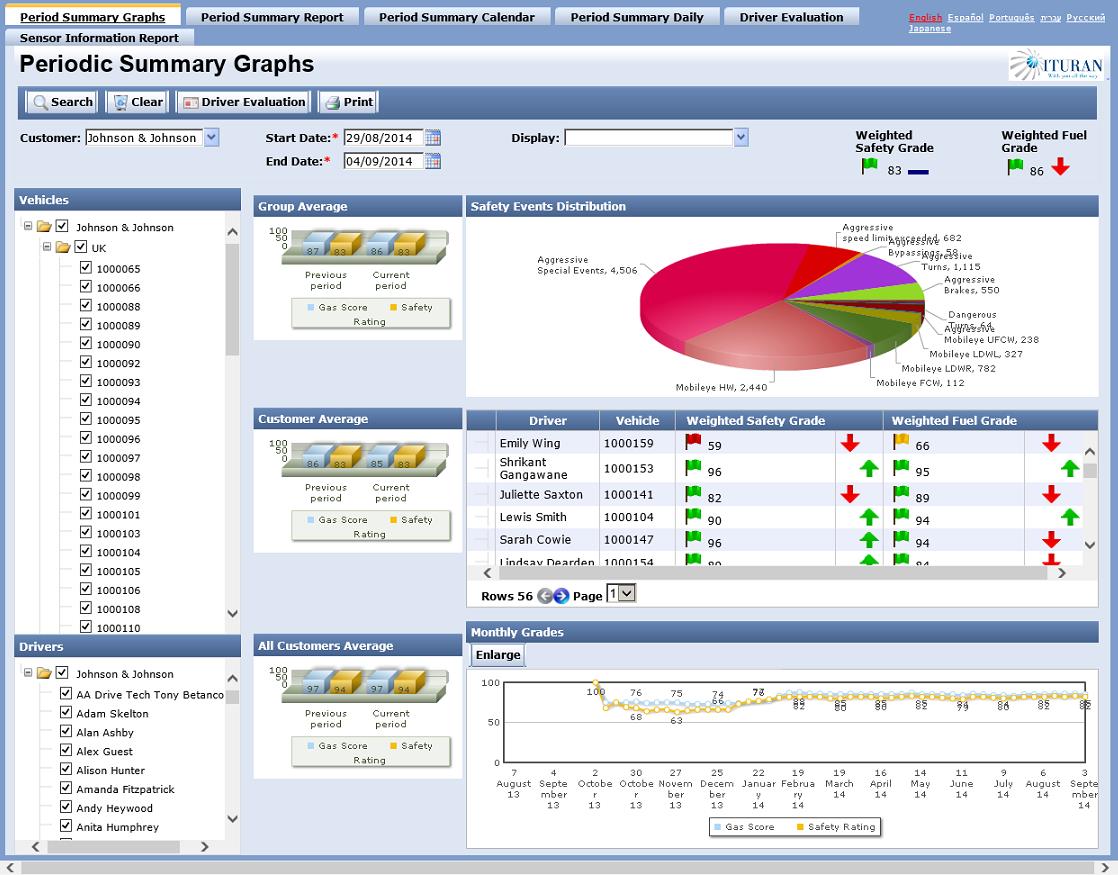Uncheck driver Adam Skelton checkbox
This screenshot has width=1118, height=875.
pyautogui.click(x=66, y=712)
